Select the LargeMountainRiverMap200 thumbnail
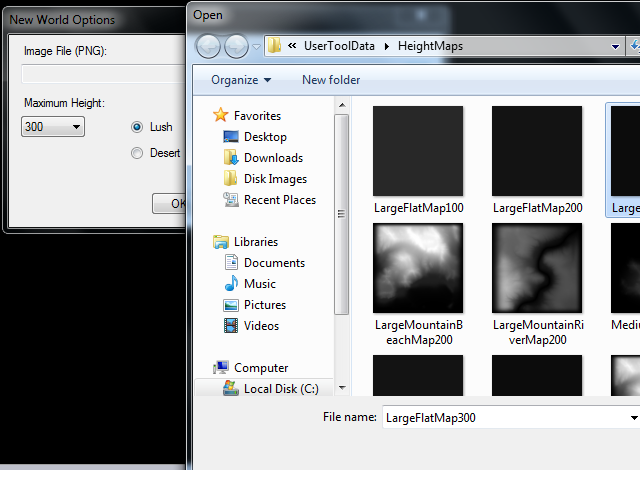The width and height of the screenshot is (640, 480). (x=537, y=268)
